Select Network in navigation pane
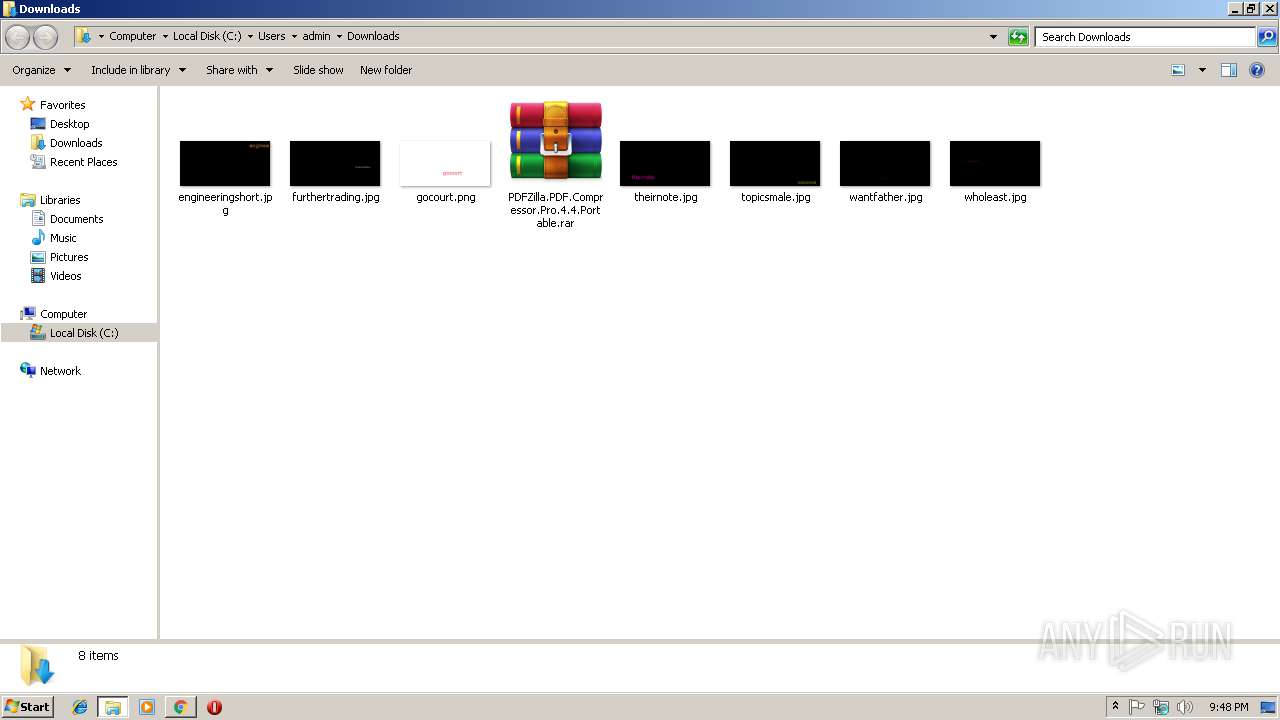 (x=60, y=371)
